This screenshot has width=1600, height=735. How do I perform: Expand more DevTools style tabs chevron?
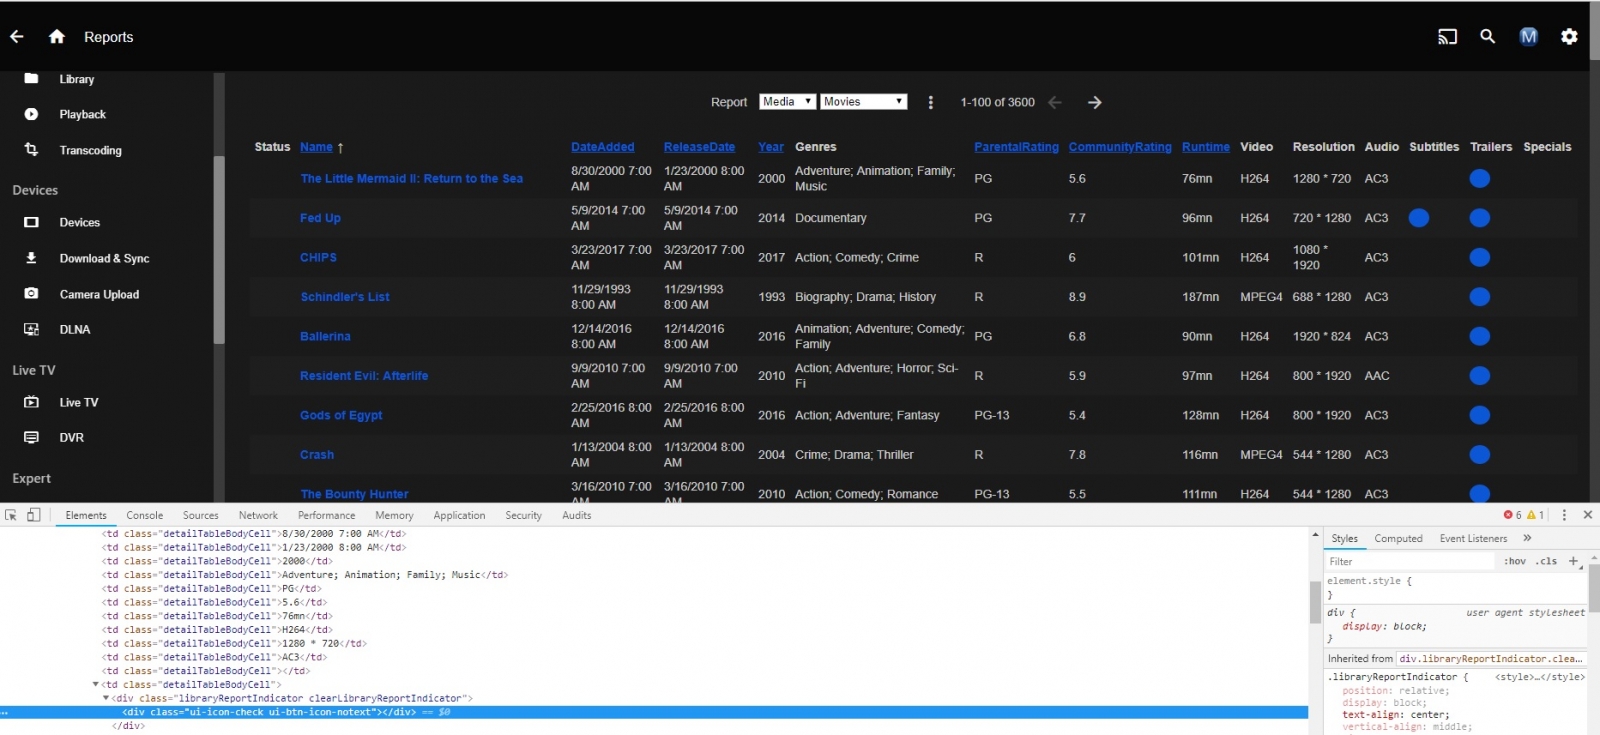tap(1527, 538)
